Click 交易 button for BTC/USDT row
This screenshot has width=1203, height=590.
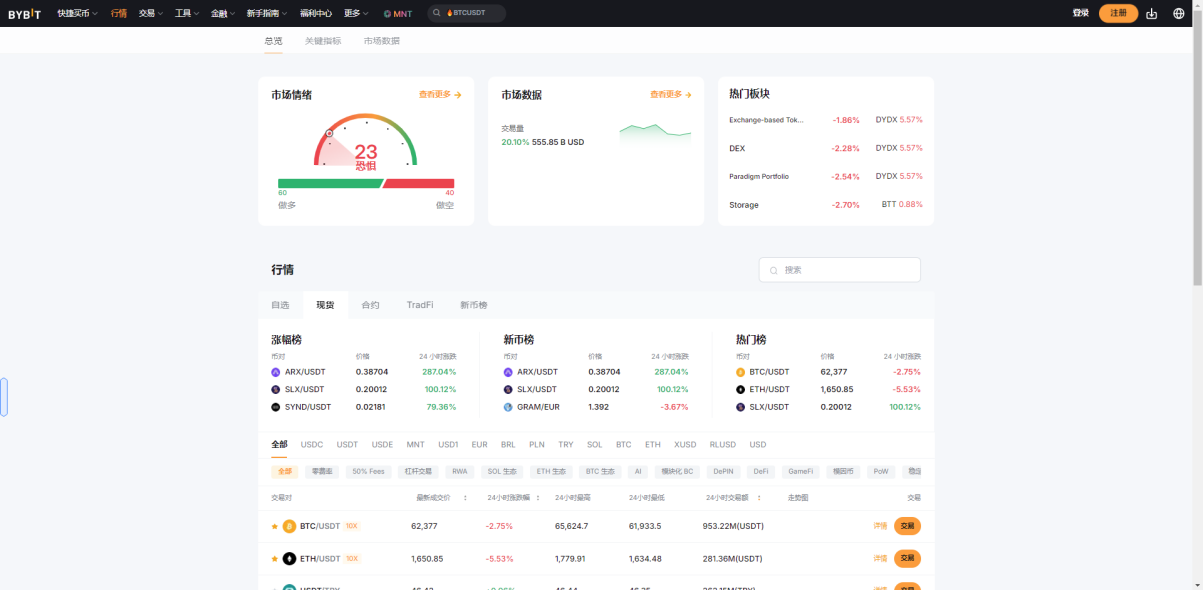pos(907,526)
